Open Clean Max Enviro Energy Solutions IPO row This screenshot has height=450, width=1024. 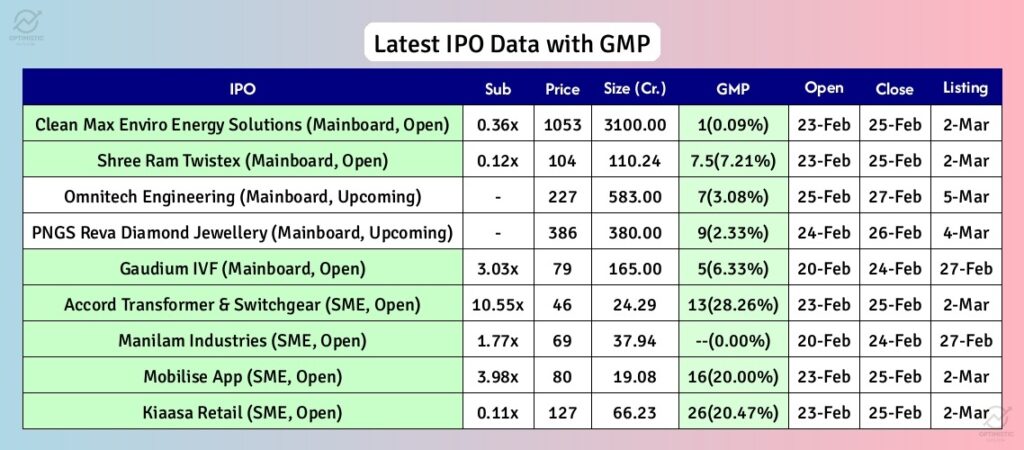tap(241, 124)
